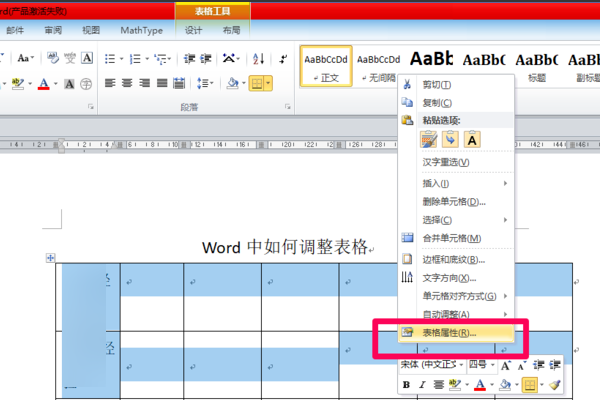This screenshot has width=600, height=400.
Task: Expand the 插入(I) submenu arrow
Action: [x=505, y=184]
